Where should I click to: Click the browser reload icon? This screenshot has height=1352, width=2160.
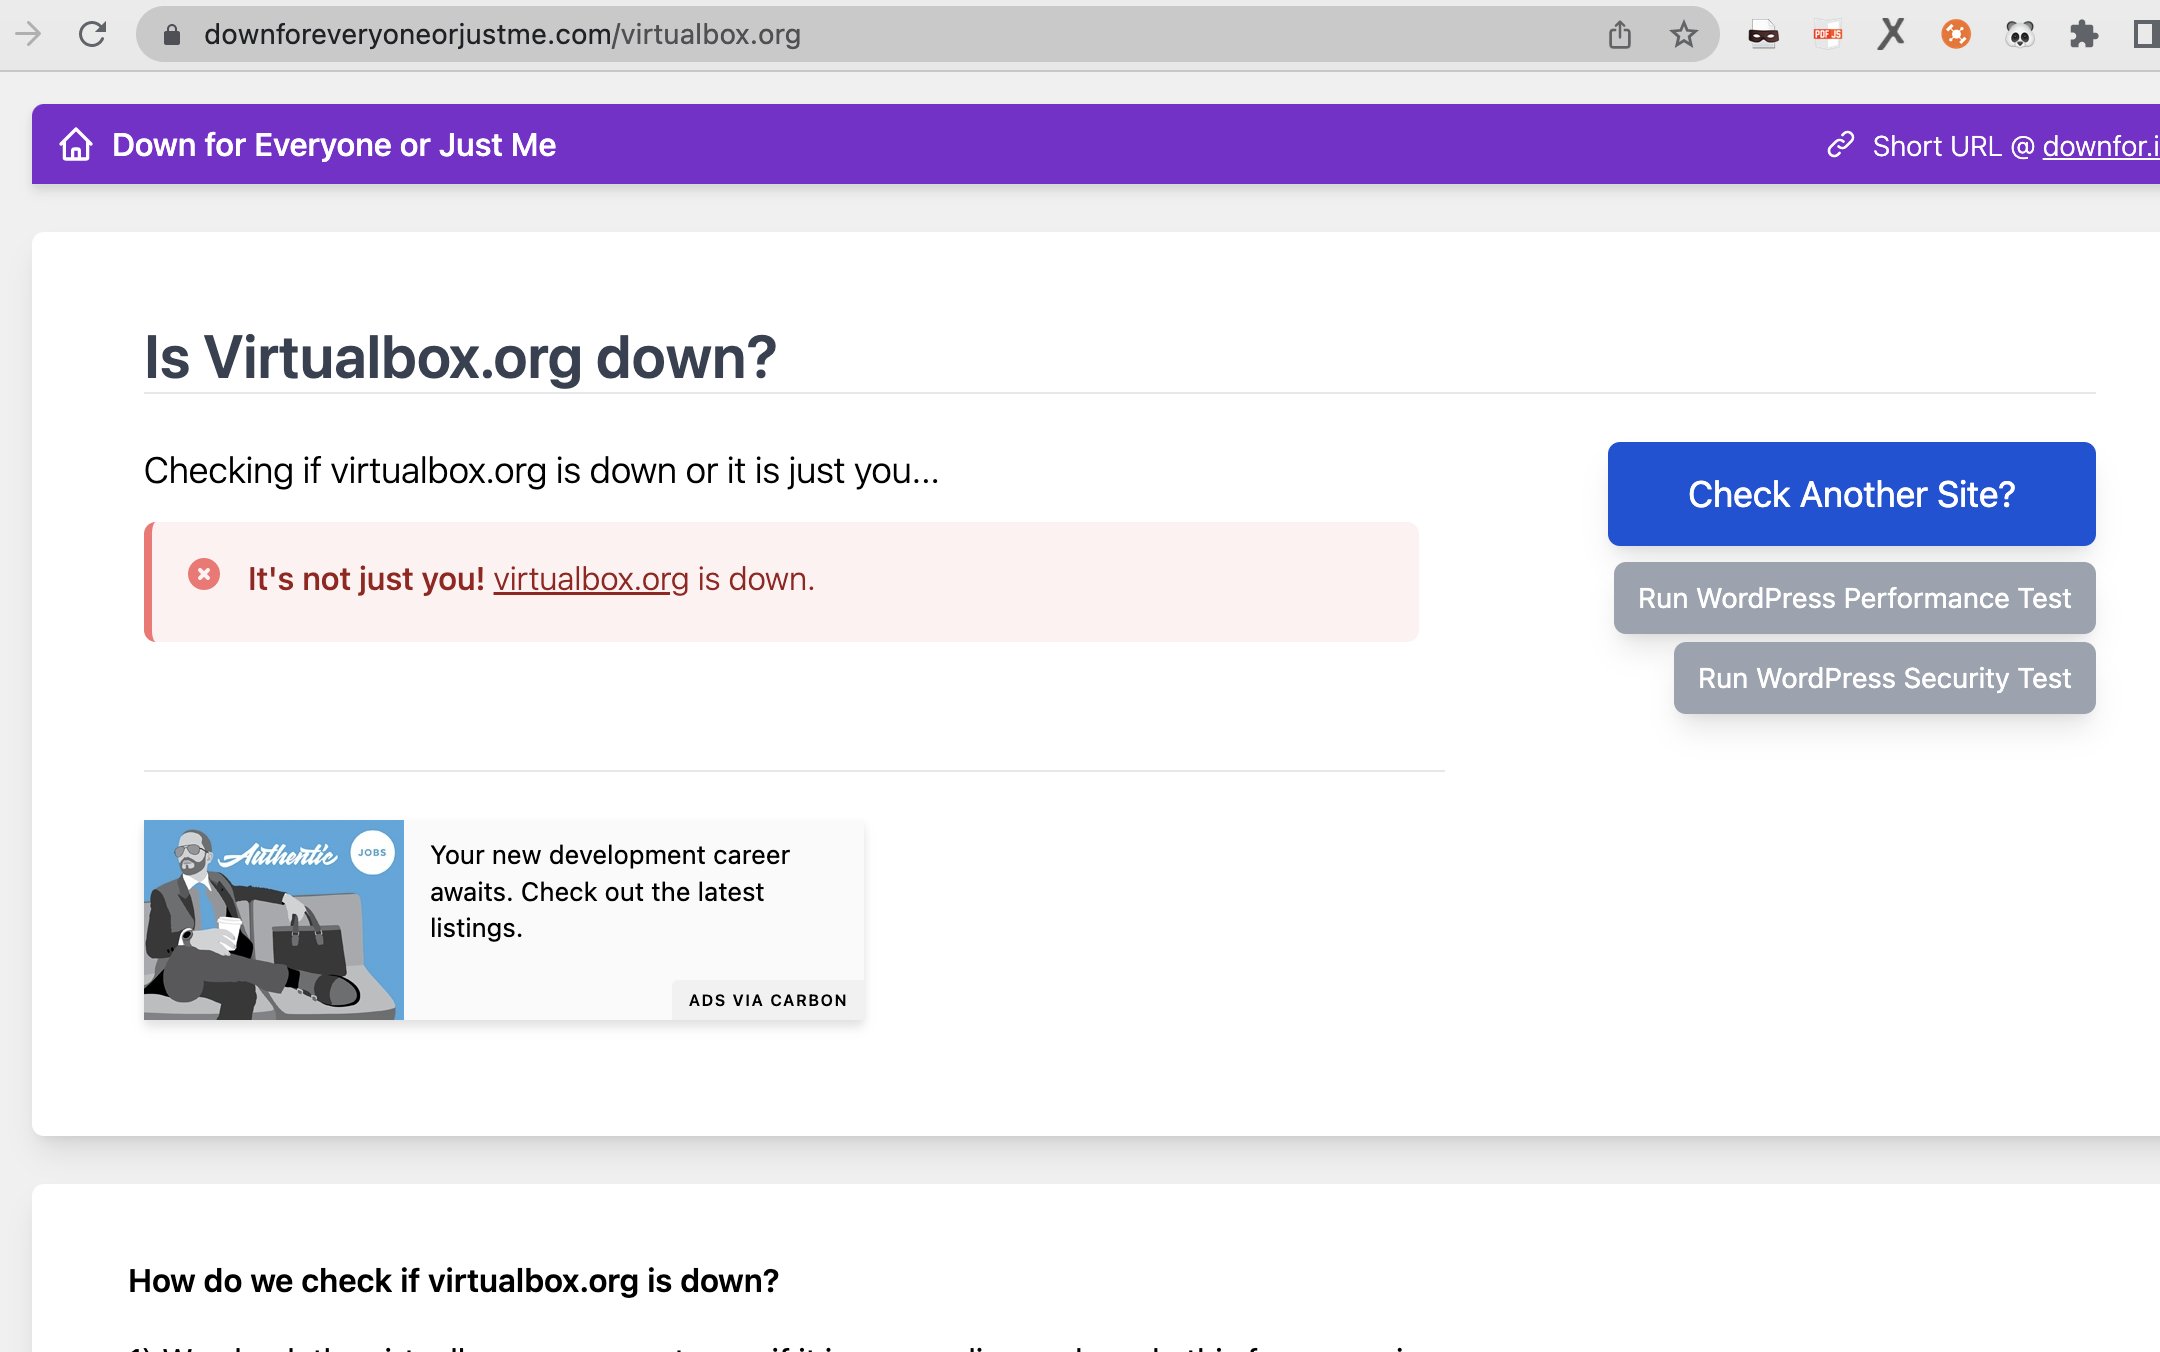point(92,34)
